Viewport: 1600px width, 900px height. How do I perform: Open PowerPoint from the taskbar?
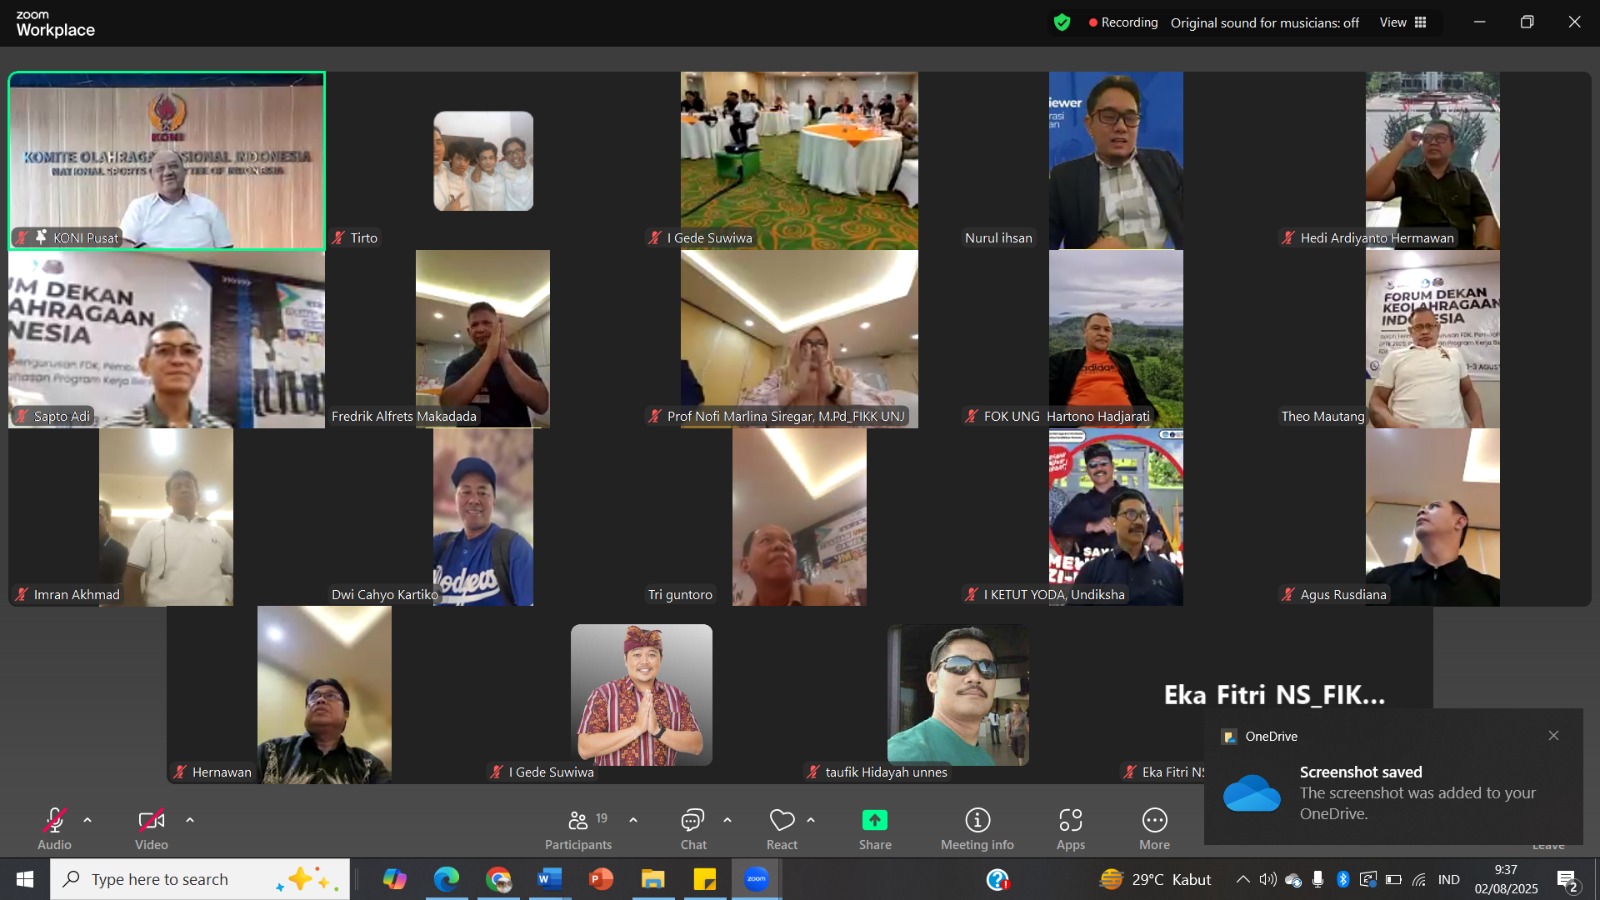click(x=601, y=879)
